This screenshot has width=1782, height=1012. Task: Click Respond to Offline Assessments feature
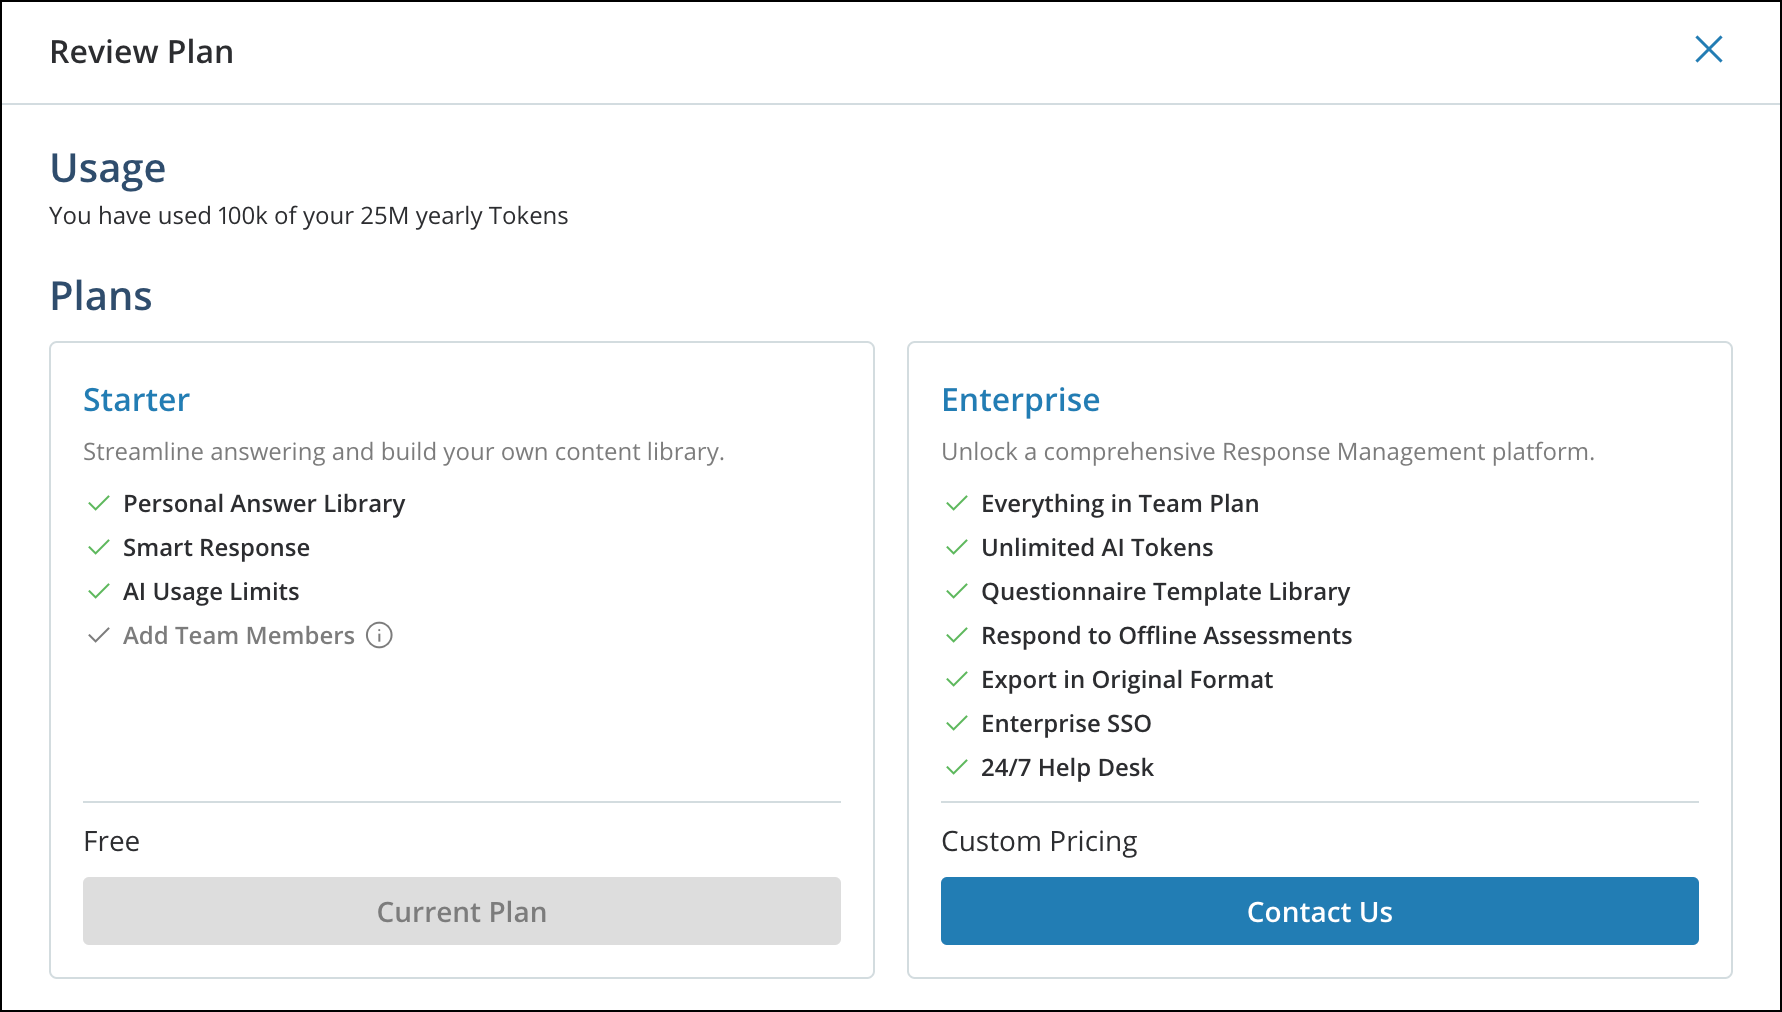click(1166, 635)
